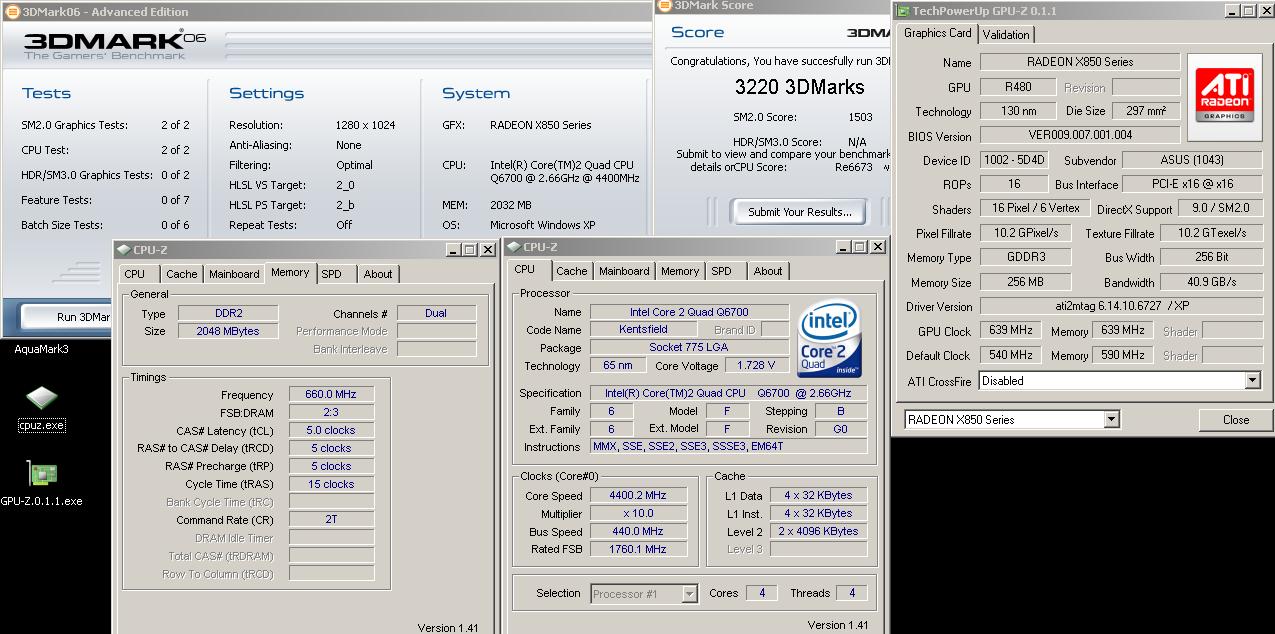Open the Mainboard tab in the CPU-Z Memory window
1275x634 pixels.
tap(234, 274)
